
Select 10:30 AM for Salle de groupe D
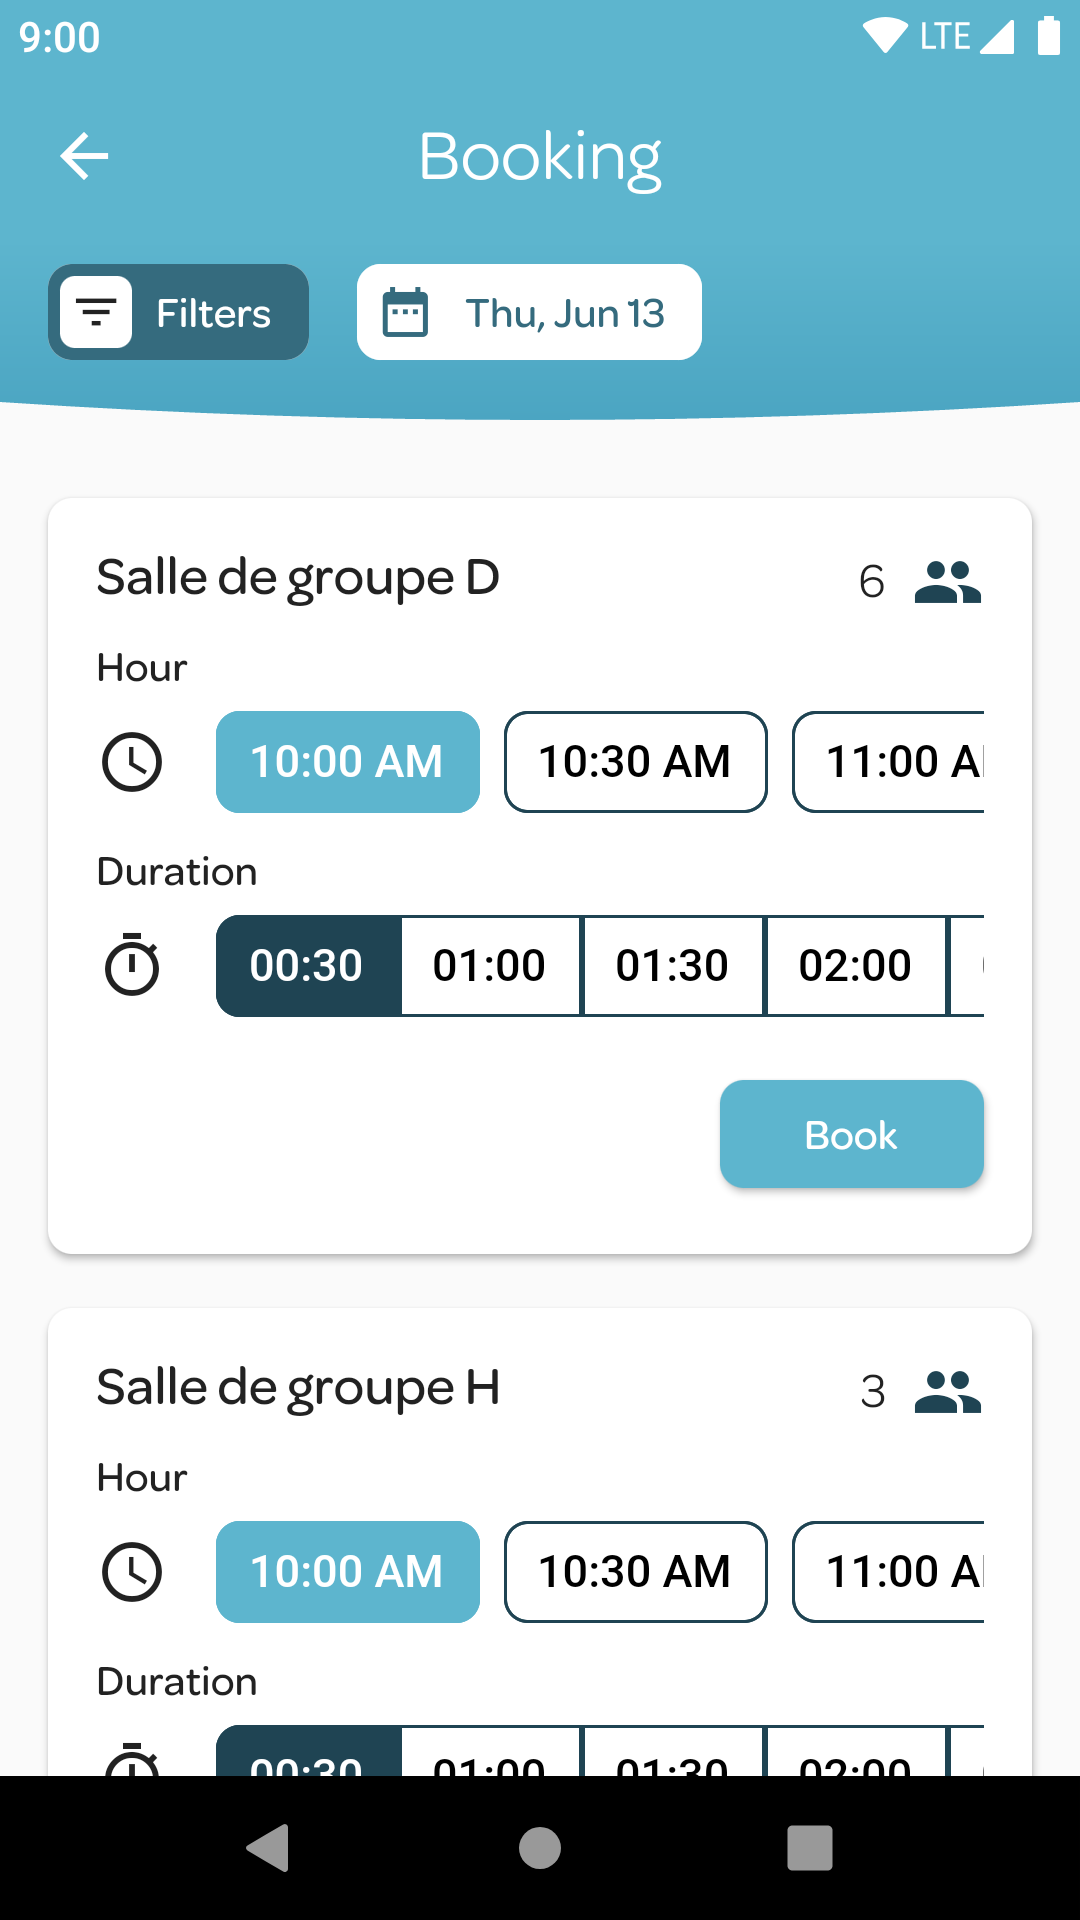[x=635, y=762]
